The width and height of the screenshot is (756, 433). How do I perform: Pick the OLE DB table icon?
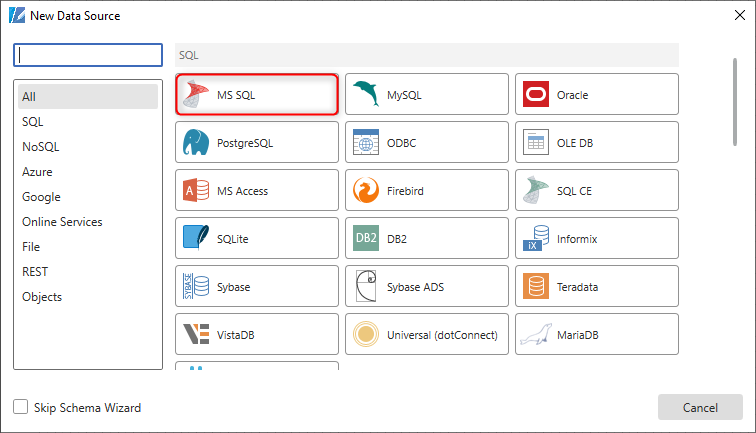pos(536,142)
